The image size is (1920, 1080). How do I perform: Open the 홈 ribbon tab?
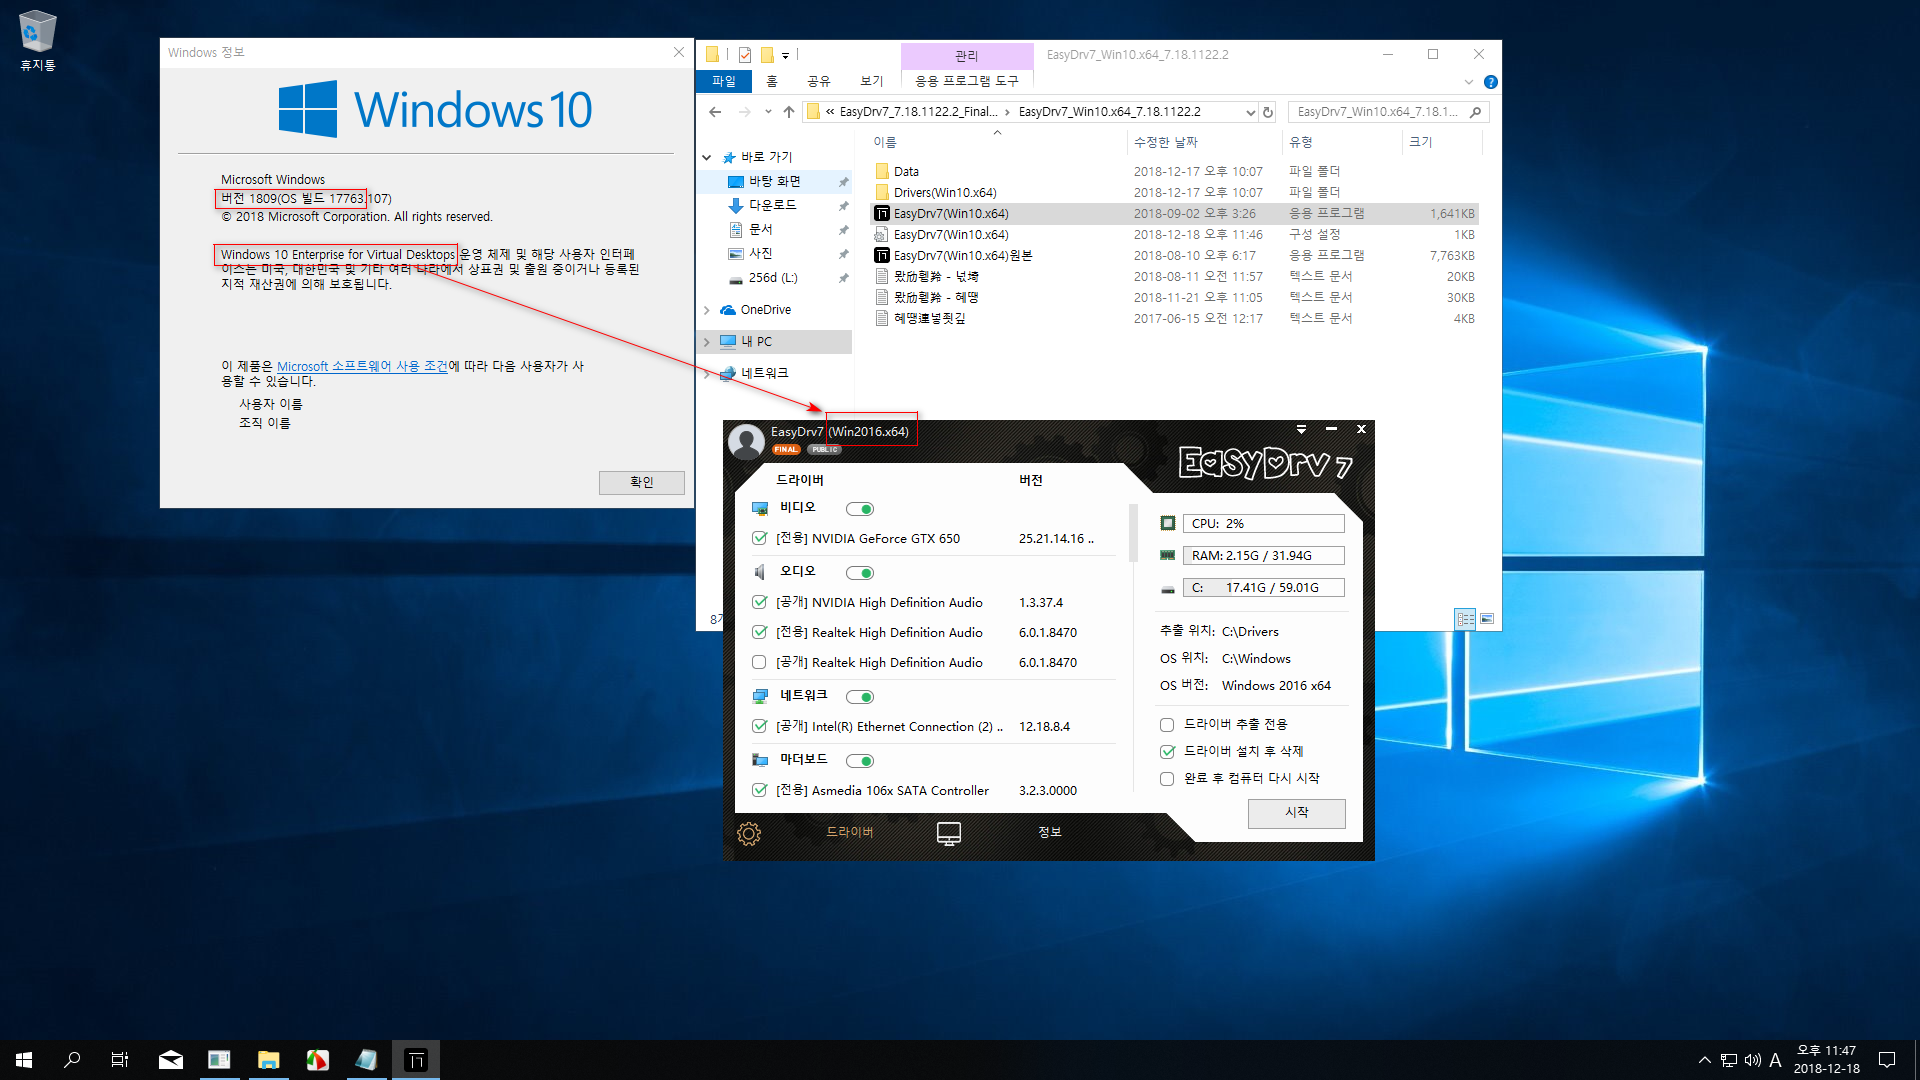pyautogui.click(x=771, y=81)
